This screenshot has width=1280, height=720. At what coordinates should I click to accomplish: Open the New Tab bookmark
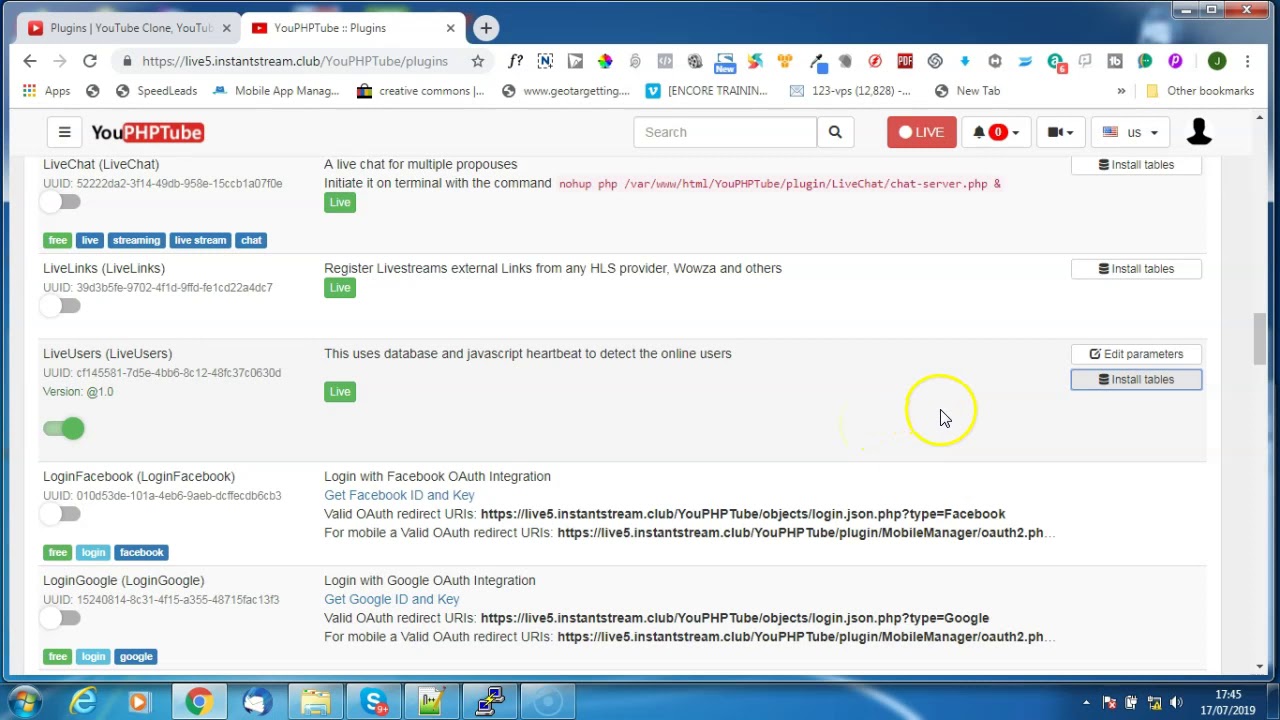[x=967, y=91]
